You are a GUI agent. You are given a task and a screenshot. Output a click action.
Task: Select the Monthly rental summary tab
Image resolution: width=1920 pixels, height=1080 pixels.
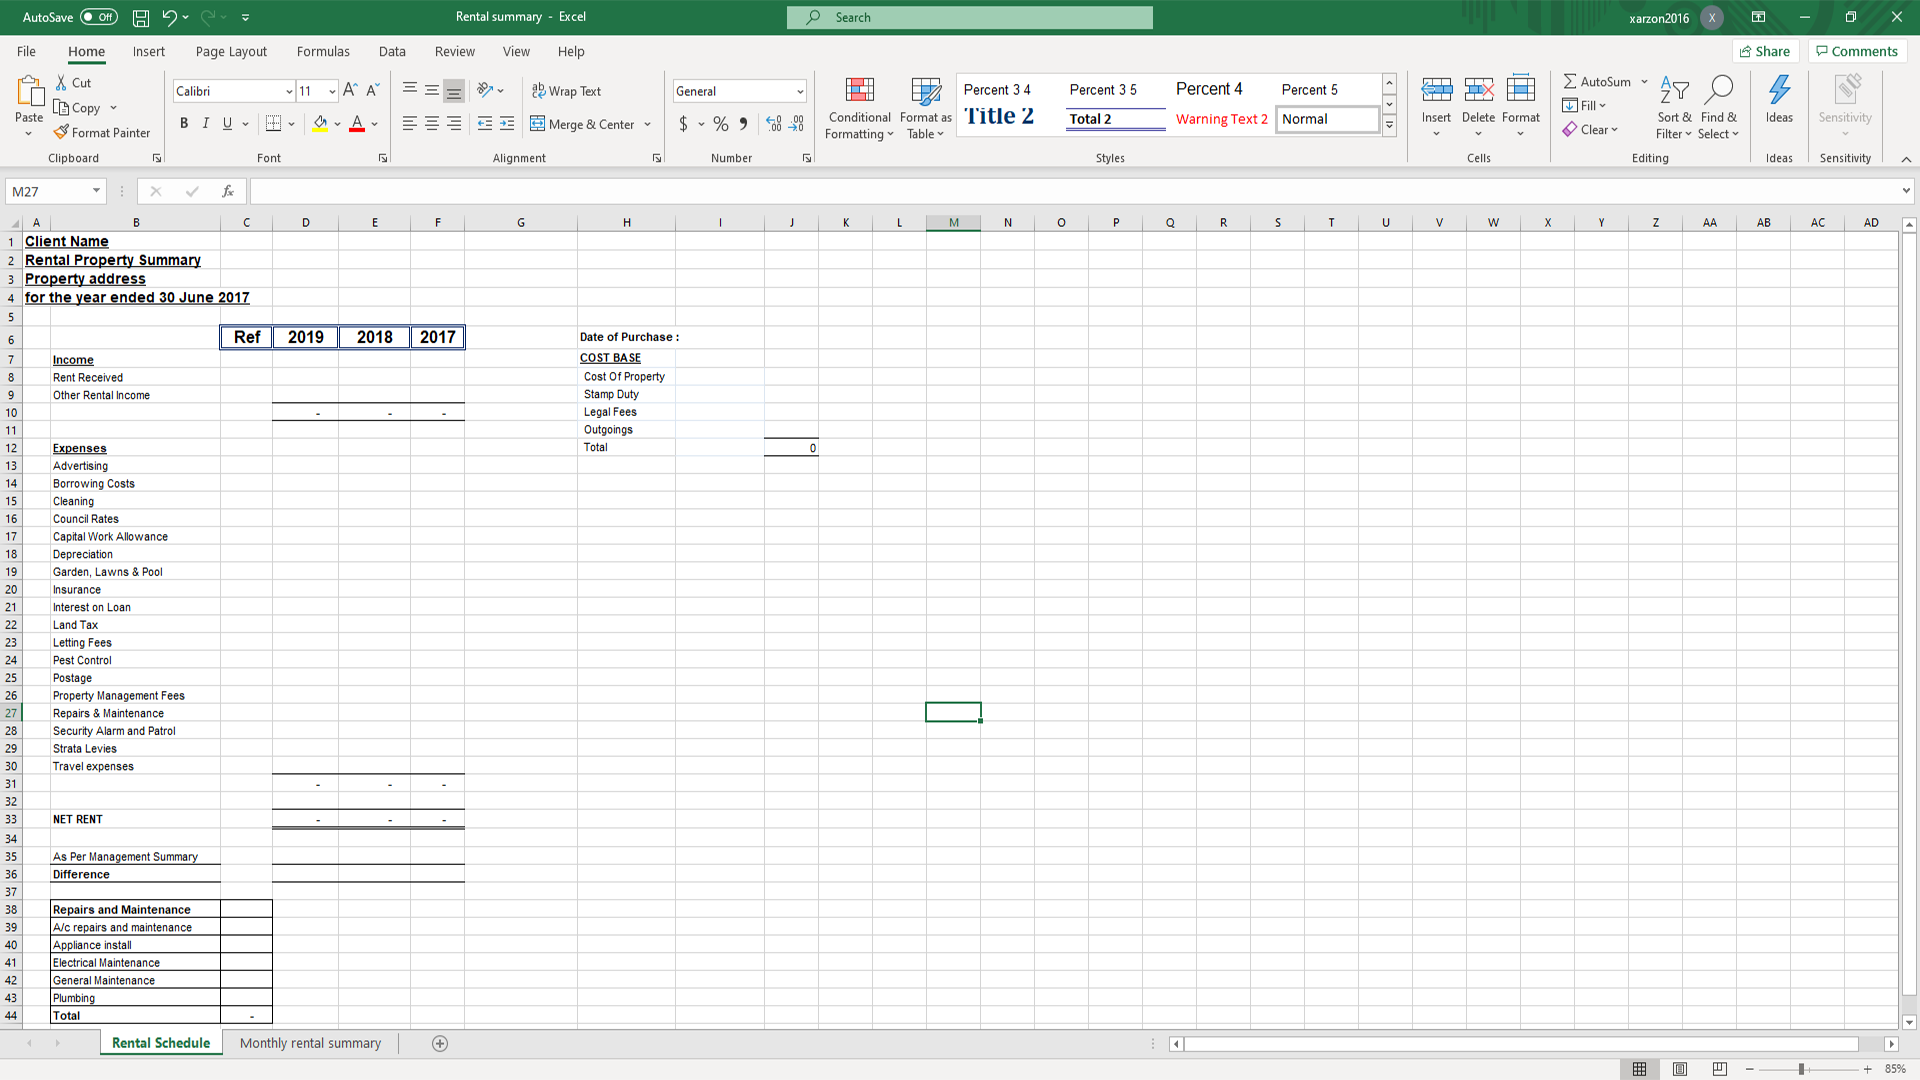pyautogui.click(x=310, y=1043)
